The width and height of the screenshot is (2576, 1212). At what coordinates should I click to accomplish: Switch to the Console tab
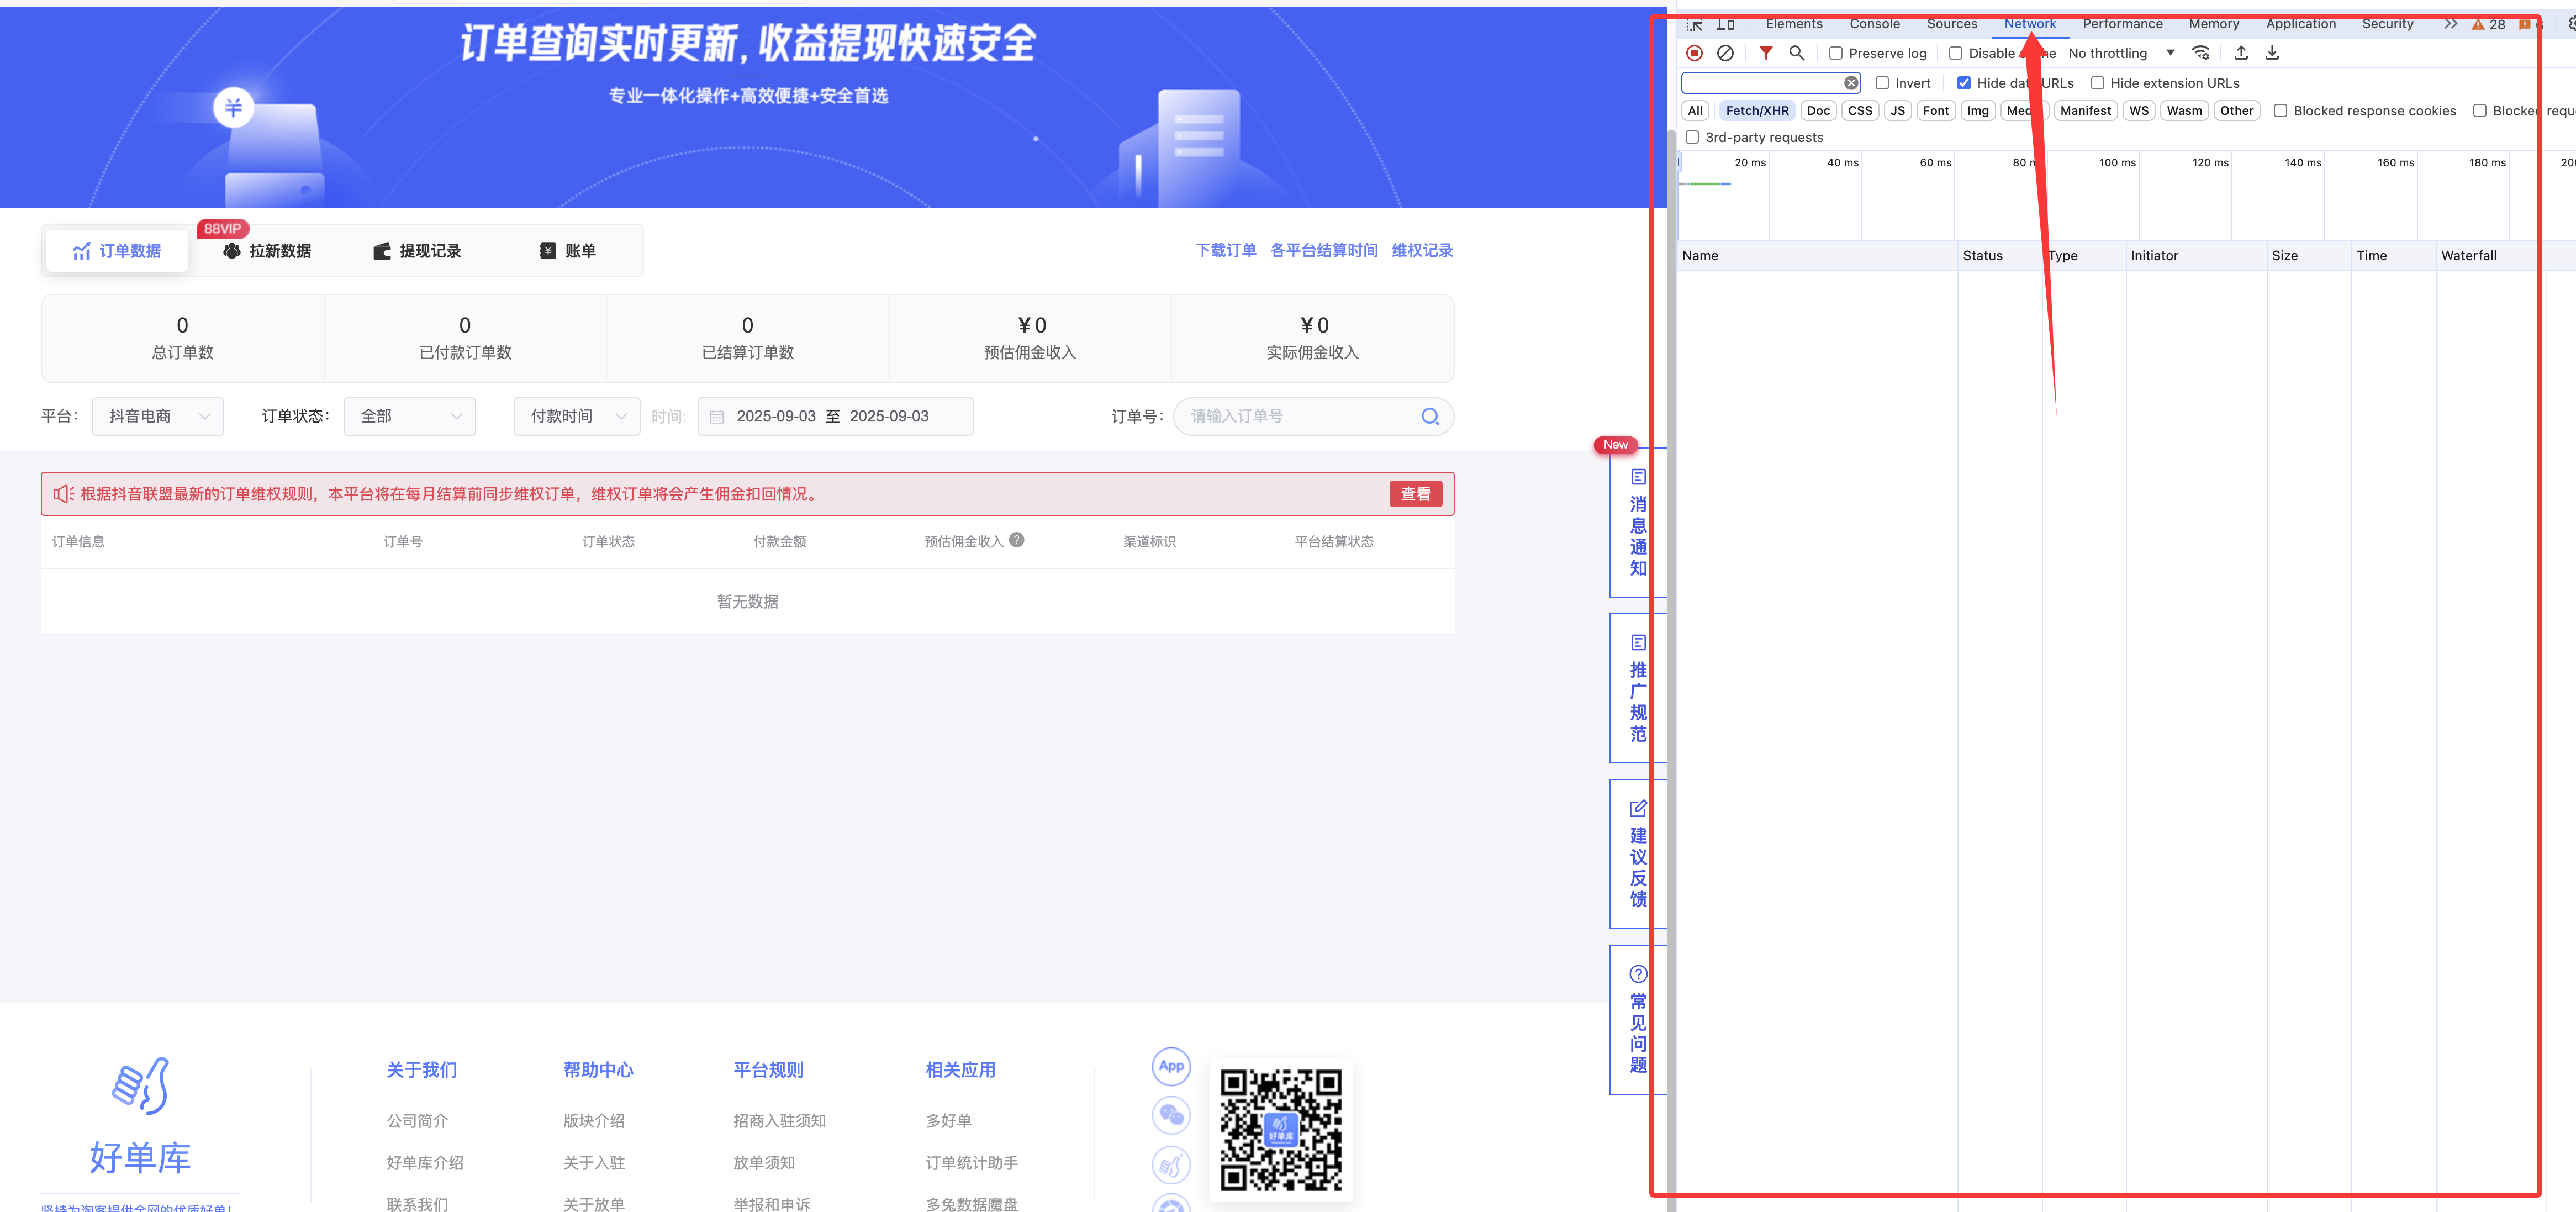pos(1874,23)
